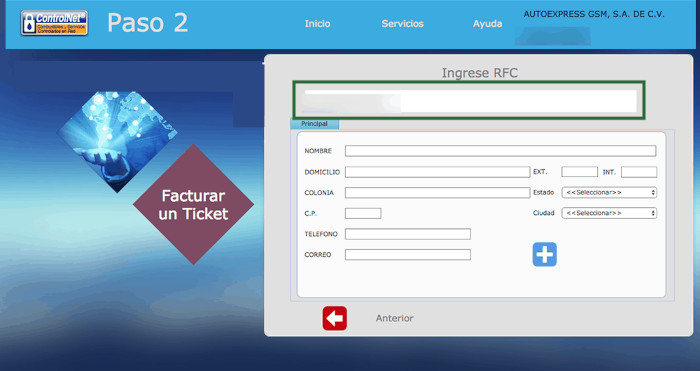Click the EXT. number field
The height and width of the screenshot is (371, 700).
pyautogui.click(x=579, y=172)
